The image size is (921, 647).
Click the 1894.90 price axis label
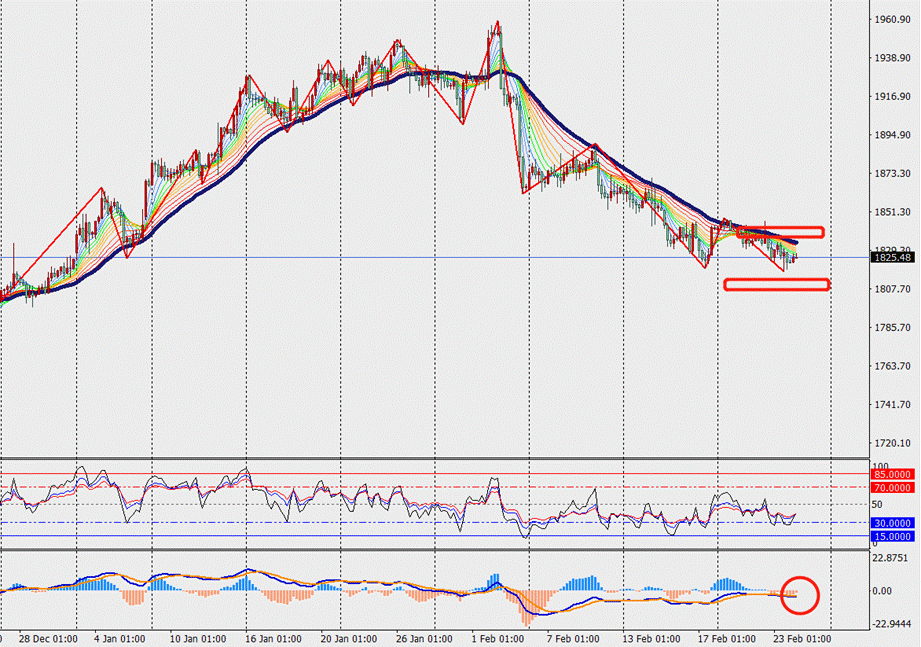point(892,136)
